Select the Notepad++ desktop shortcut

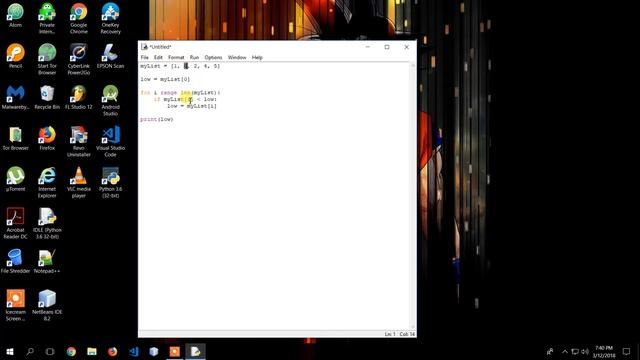coord(47,261)
